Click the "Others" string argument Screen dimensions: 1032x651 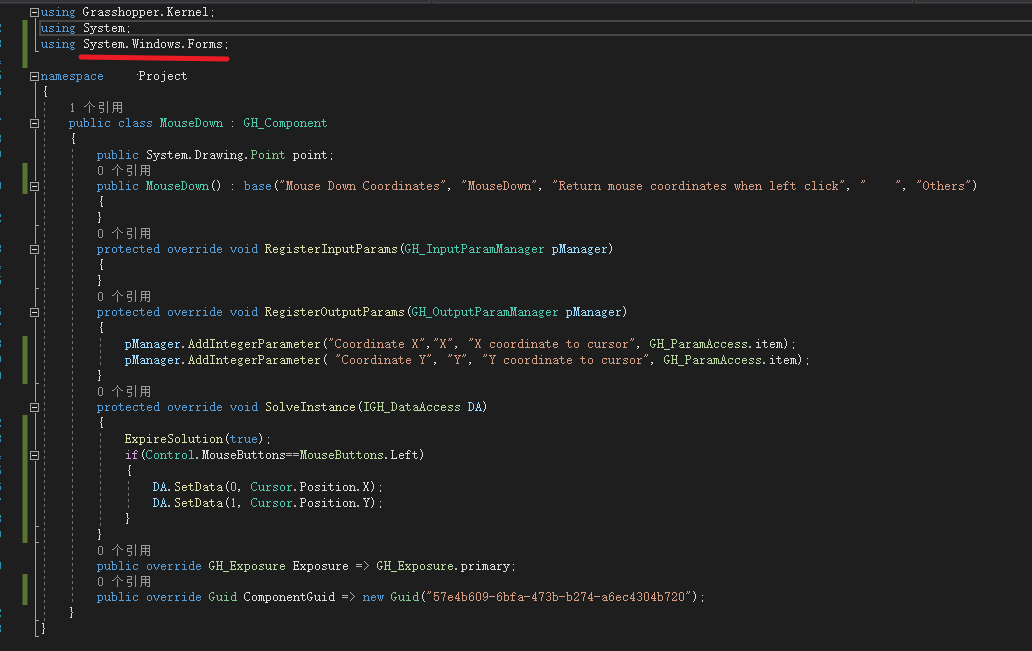pos(943,186)
